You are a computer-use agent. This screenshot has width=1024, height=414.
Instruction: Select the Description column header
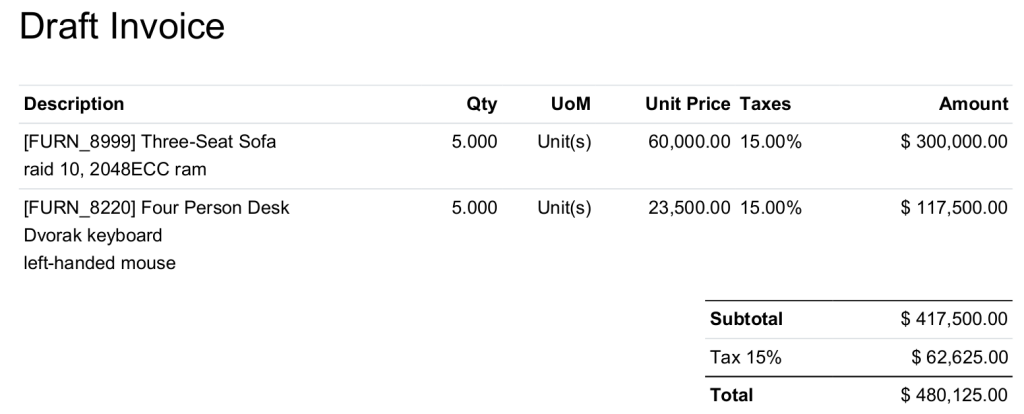coord(74,104)
